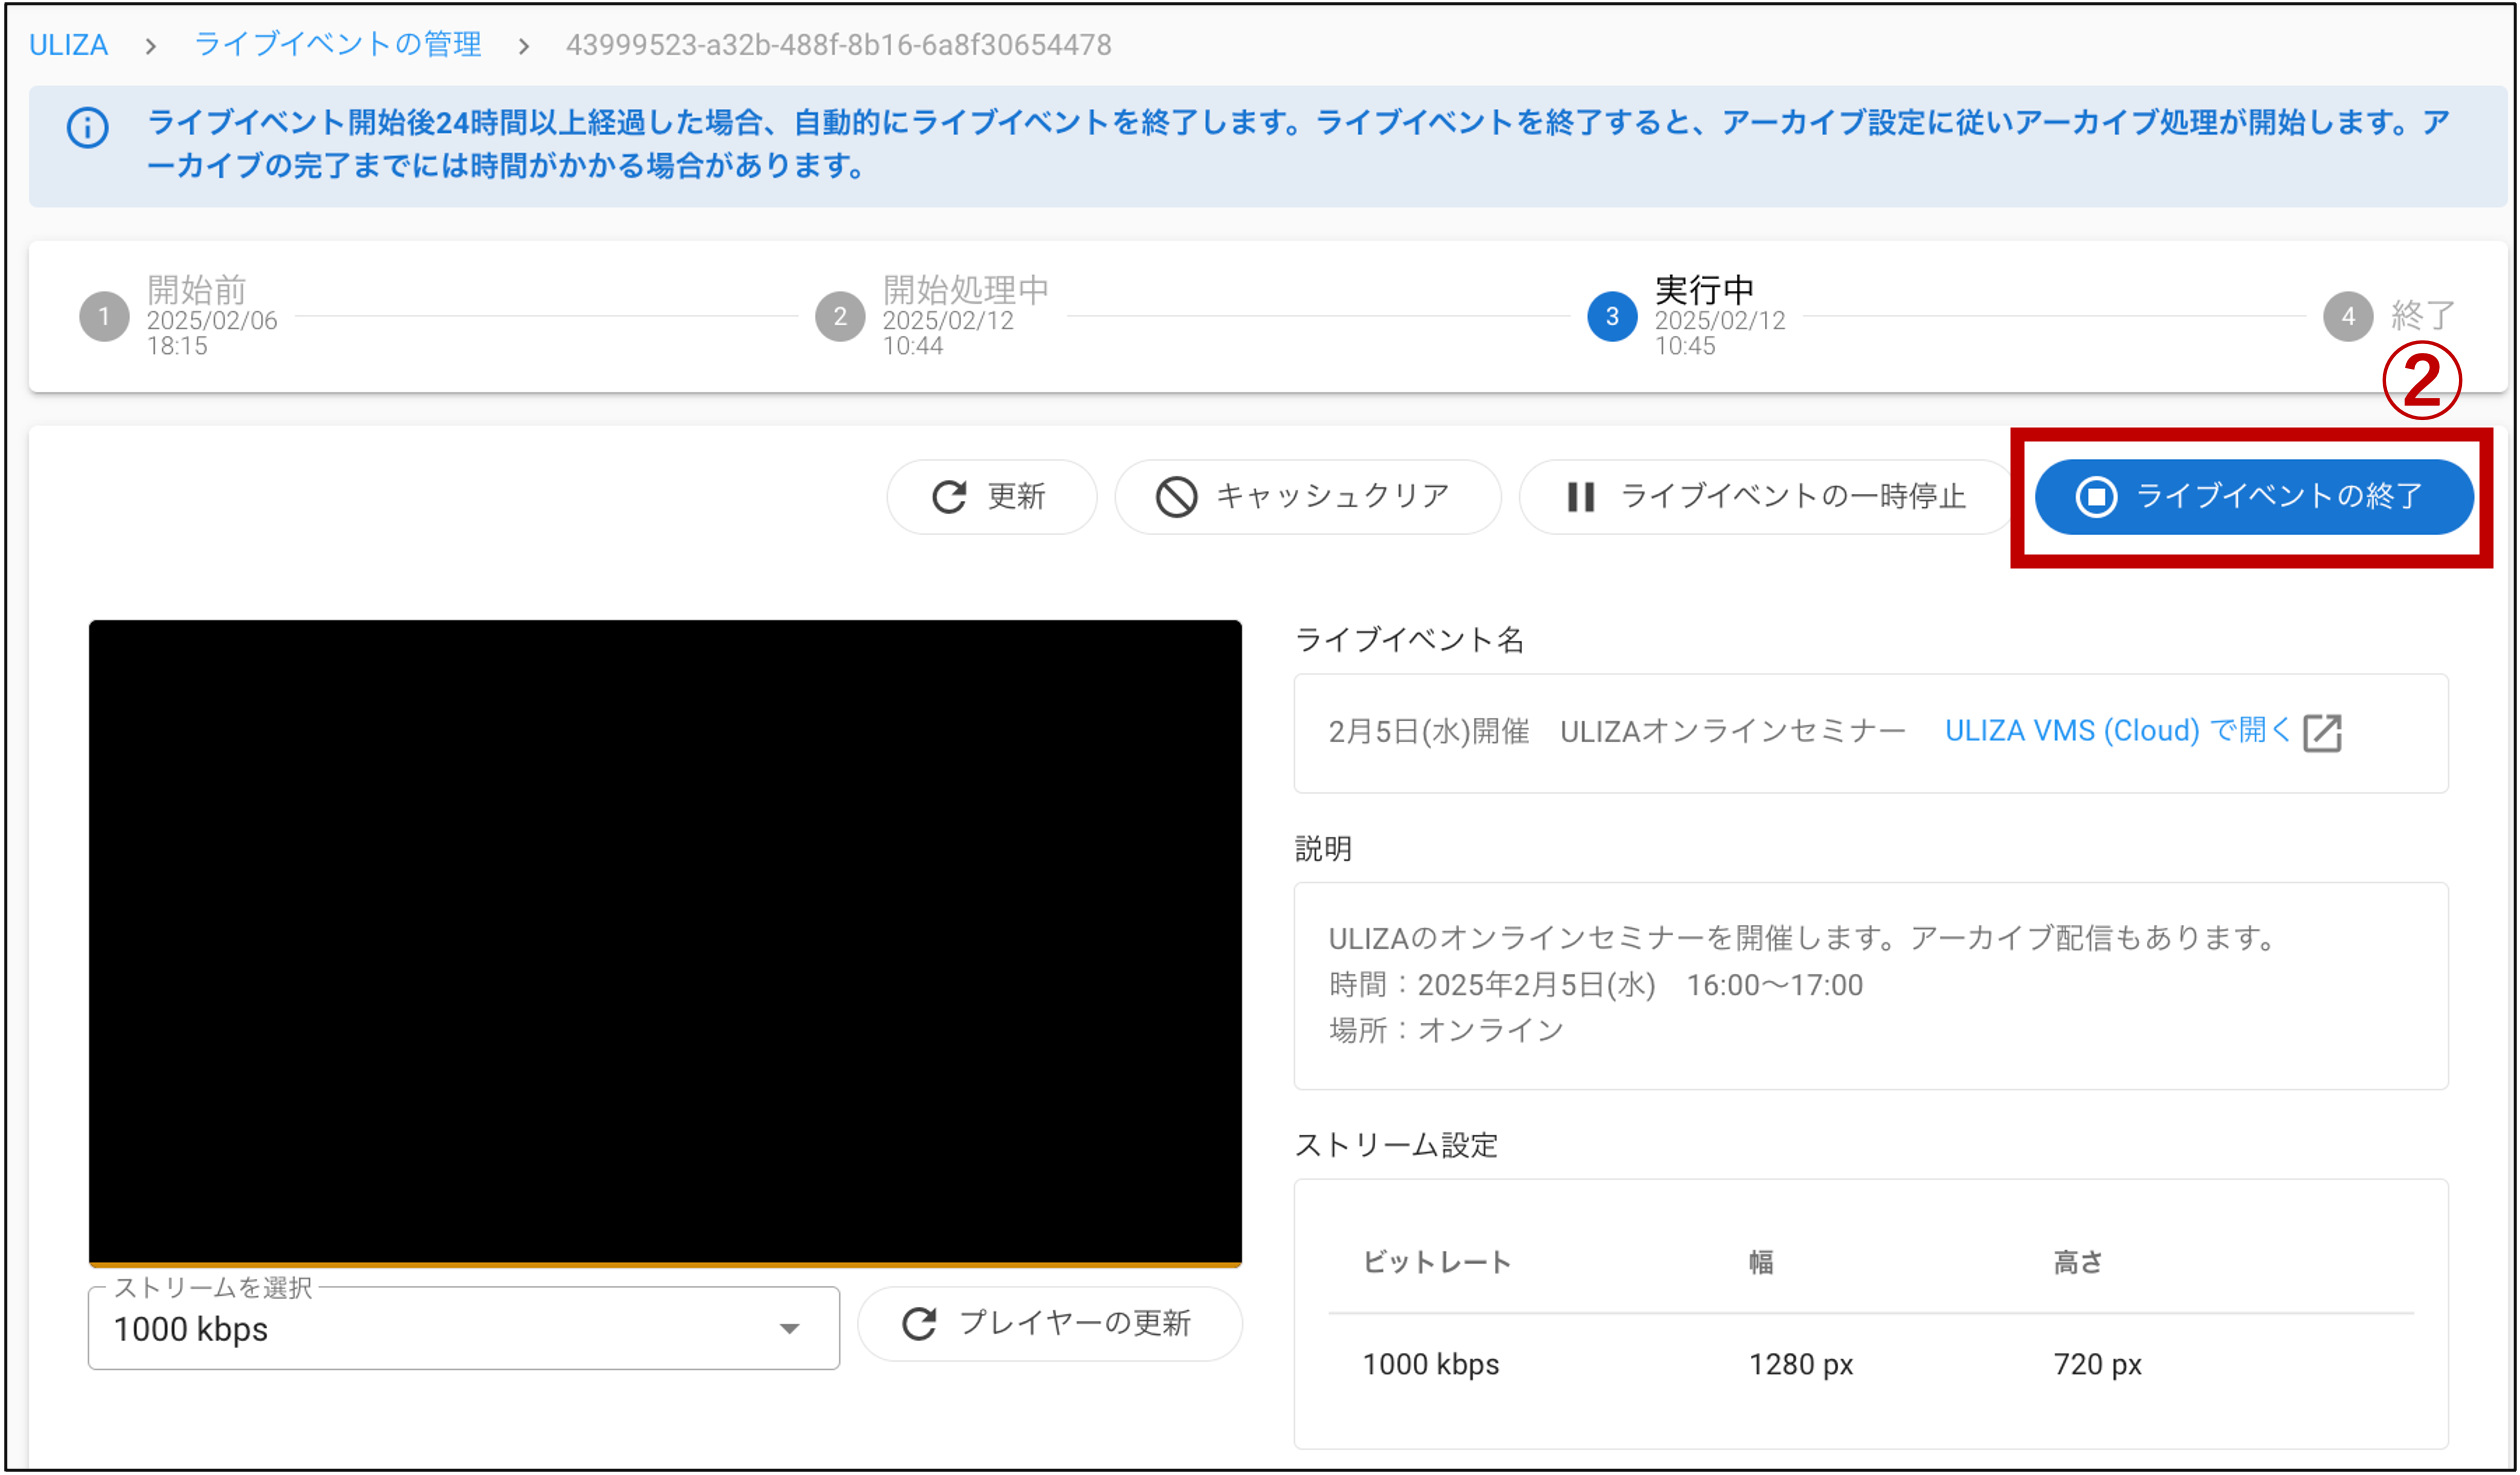This screenshot has width=2520, height=1475.
Task: Click the 終了 step label
Action: pos(2424,316)
